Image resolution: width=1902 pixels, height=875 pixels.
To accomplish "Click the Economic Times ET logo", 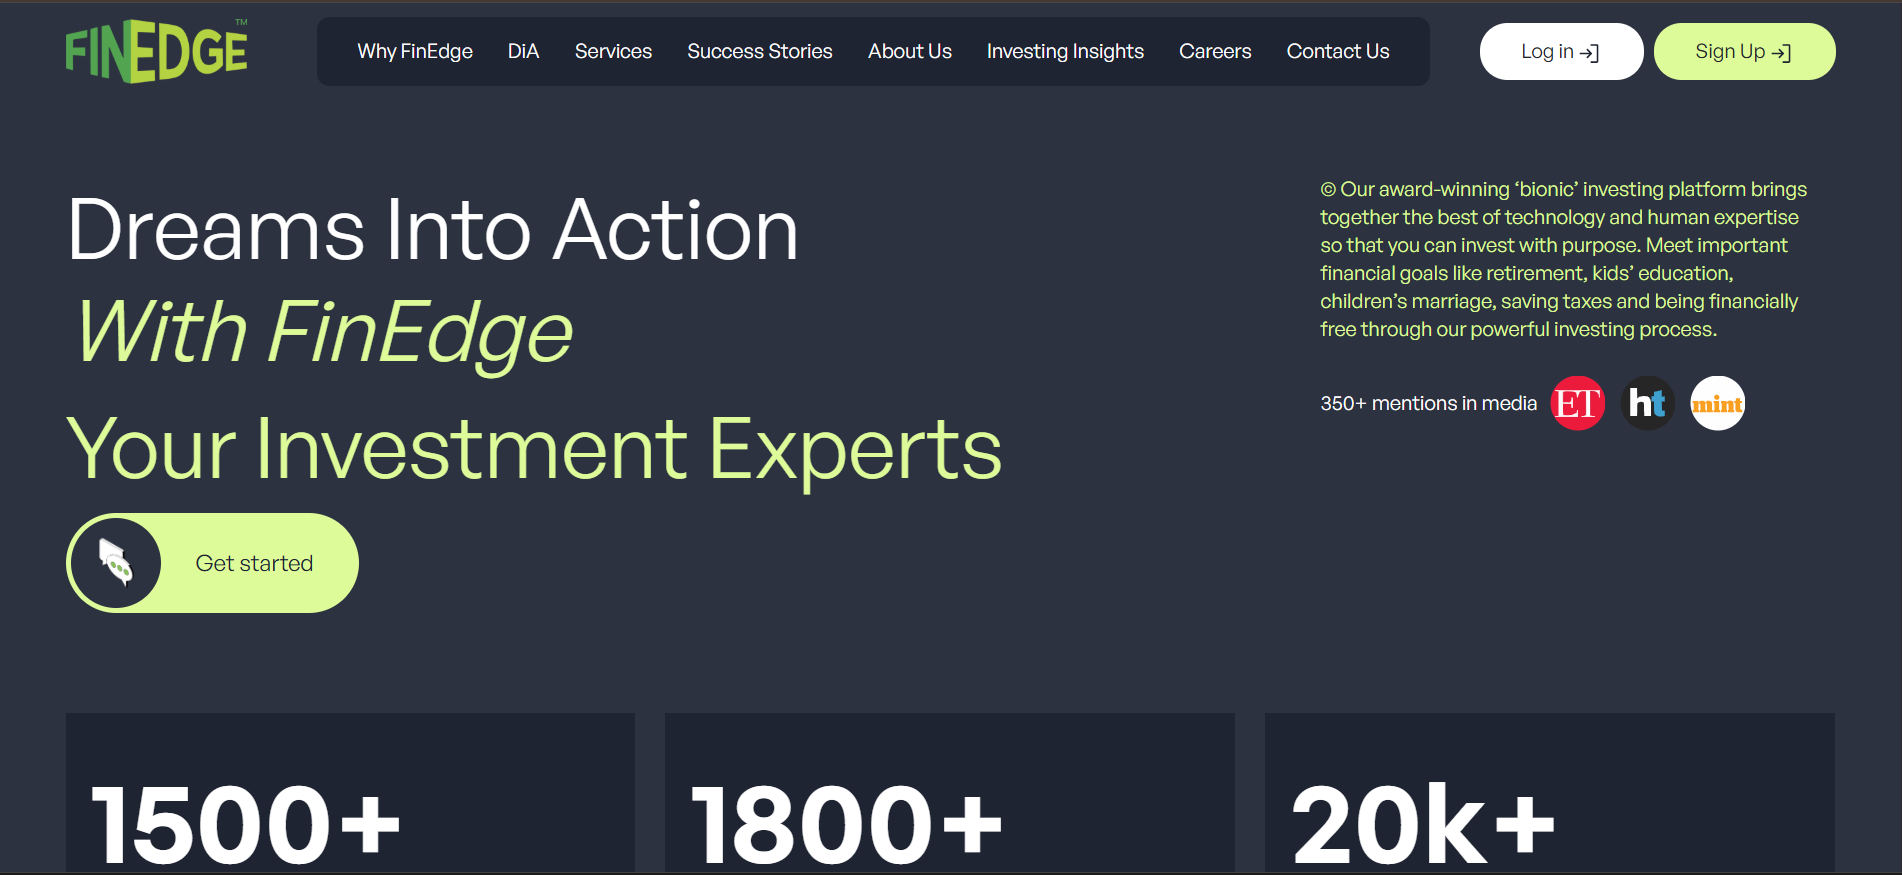I will (1578, 403).
